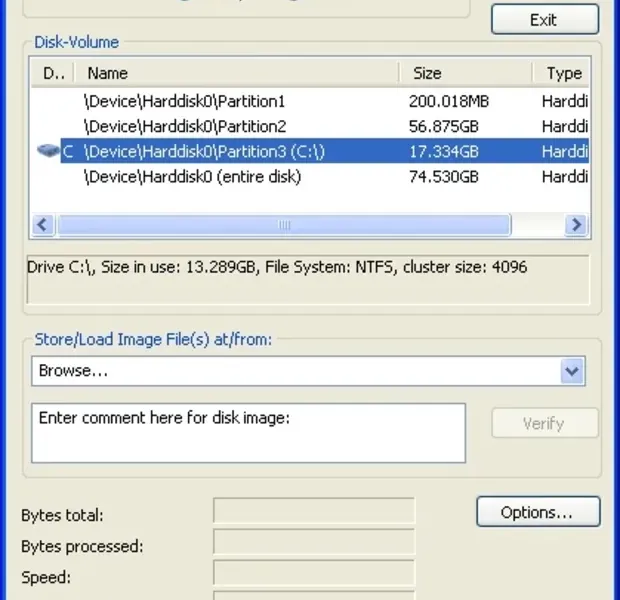
Task: Click the 74.530GB size cell
Action: [443, 176]
